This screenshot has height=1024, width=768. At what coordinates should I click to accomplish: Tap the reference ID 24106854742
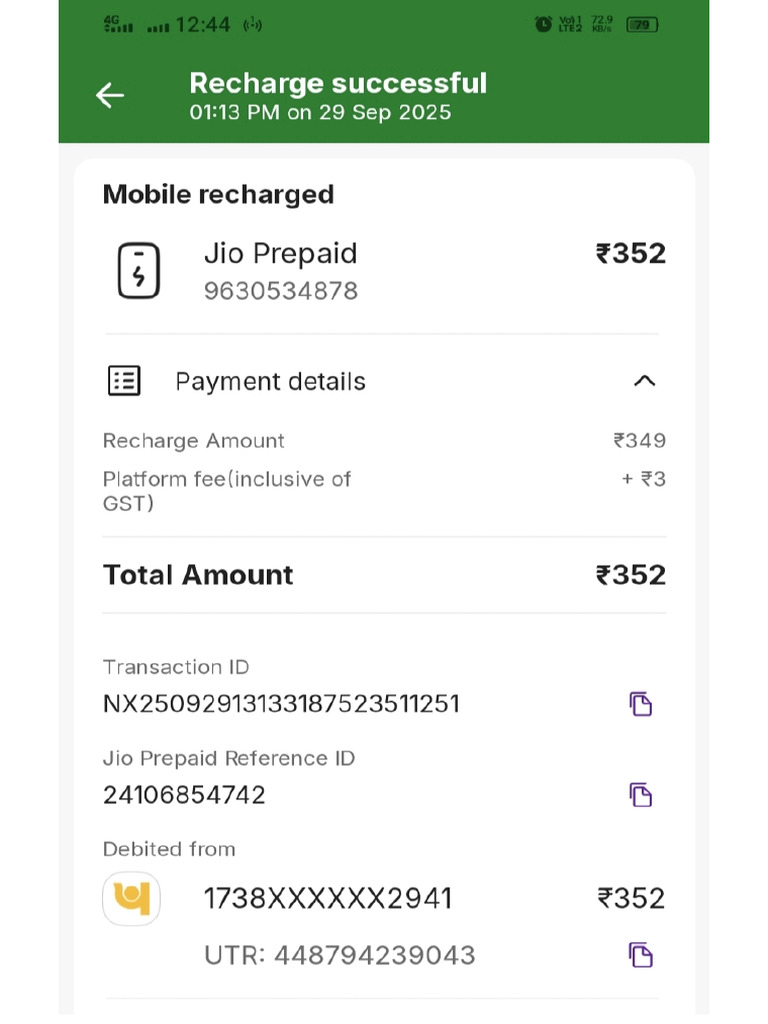[184, 795]
